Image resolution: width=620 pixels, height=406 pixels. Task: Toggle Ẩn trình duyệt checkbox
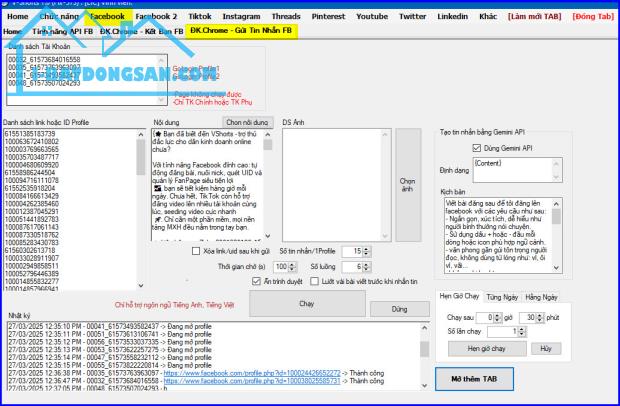[256, 281]
